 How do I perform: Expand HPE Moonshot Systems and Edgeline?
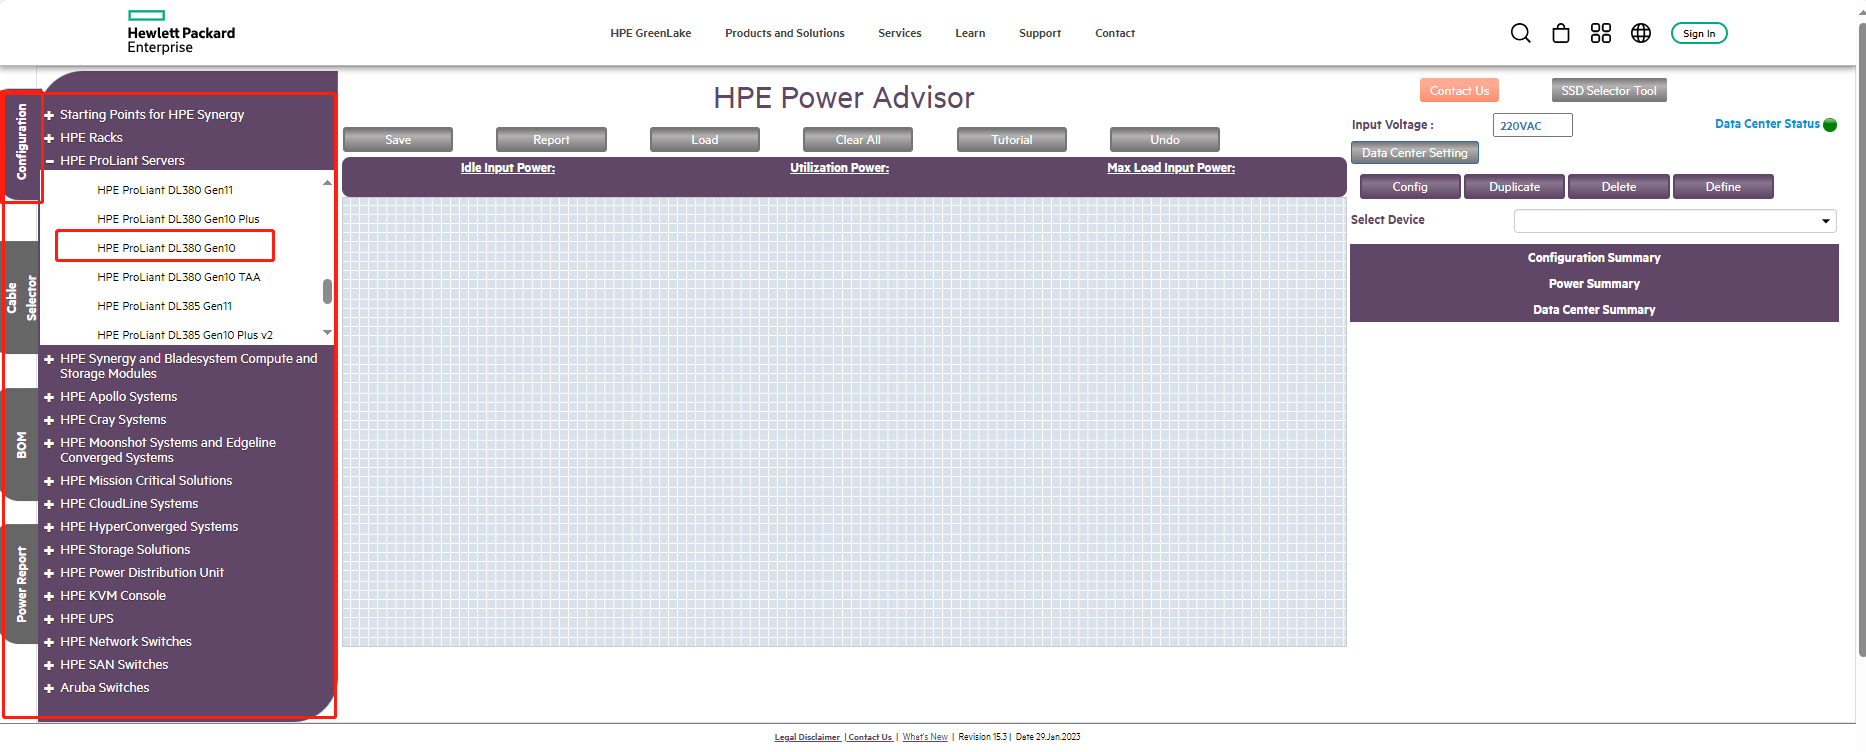pyautogui.click(x=49, y=443)
